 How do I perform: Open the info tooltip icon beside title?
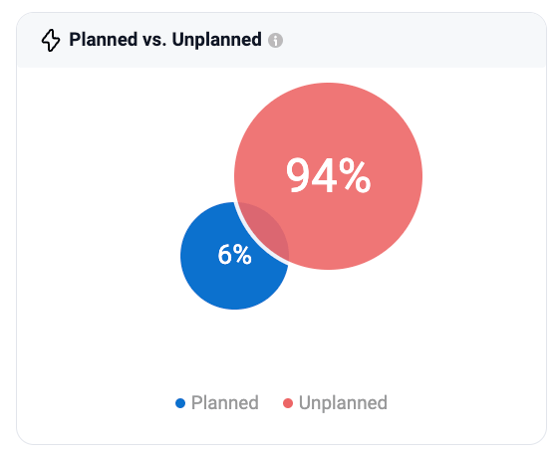click(x=275, y=40)
